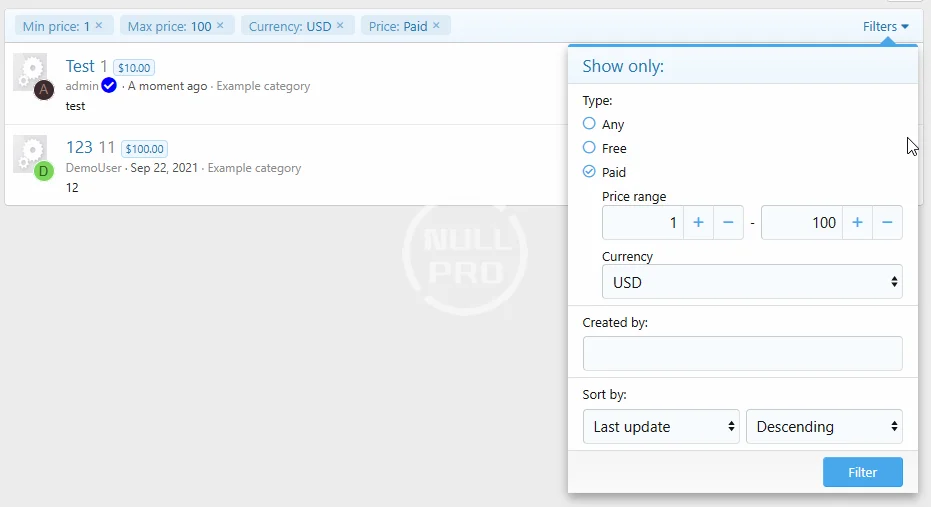Collapse the Filters menu

coord(885,27)
